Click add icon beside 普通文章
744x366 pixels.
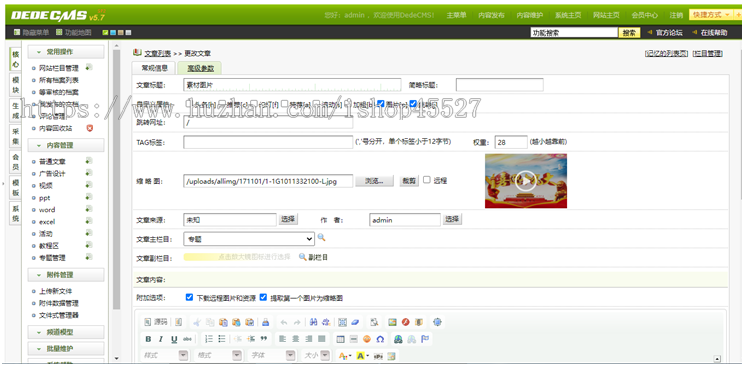pyautogui.click(x=89, y=161)
